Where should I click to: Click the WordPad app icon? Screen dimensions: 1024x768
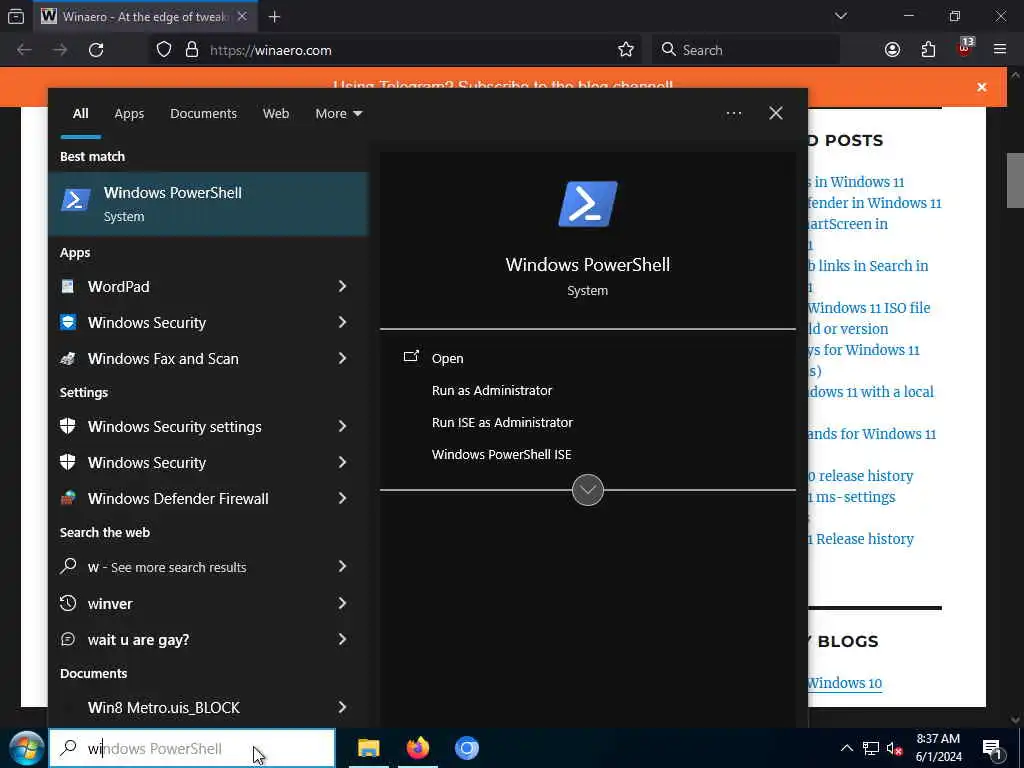(68, 286)
